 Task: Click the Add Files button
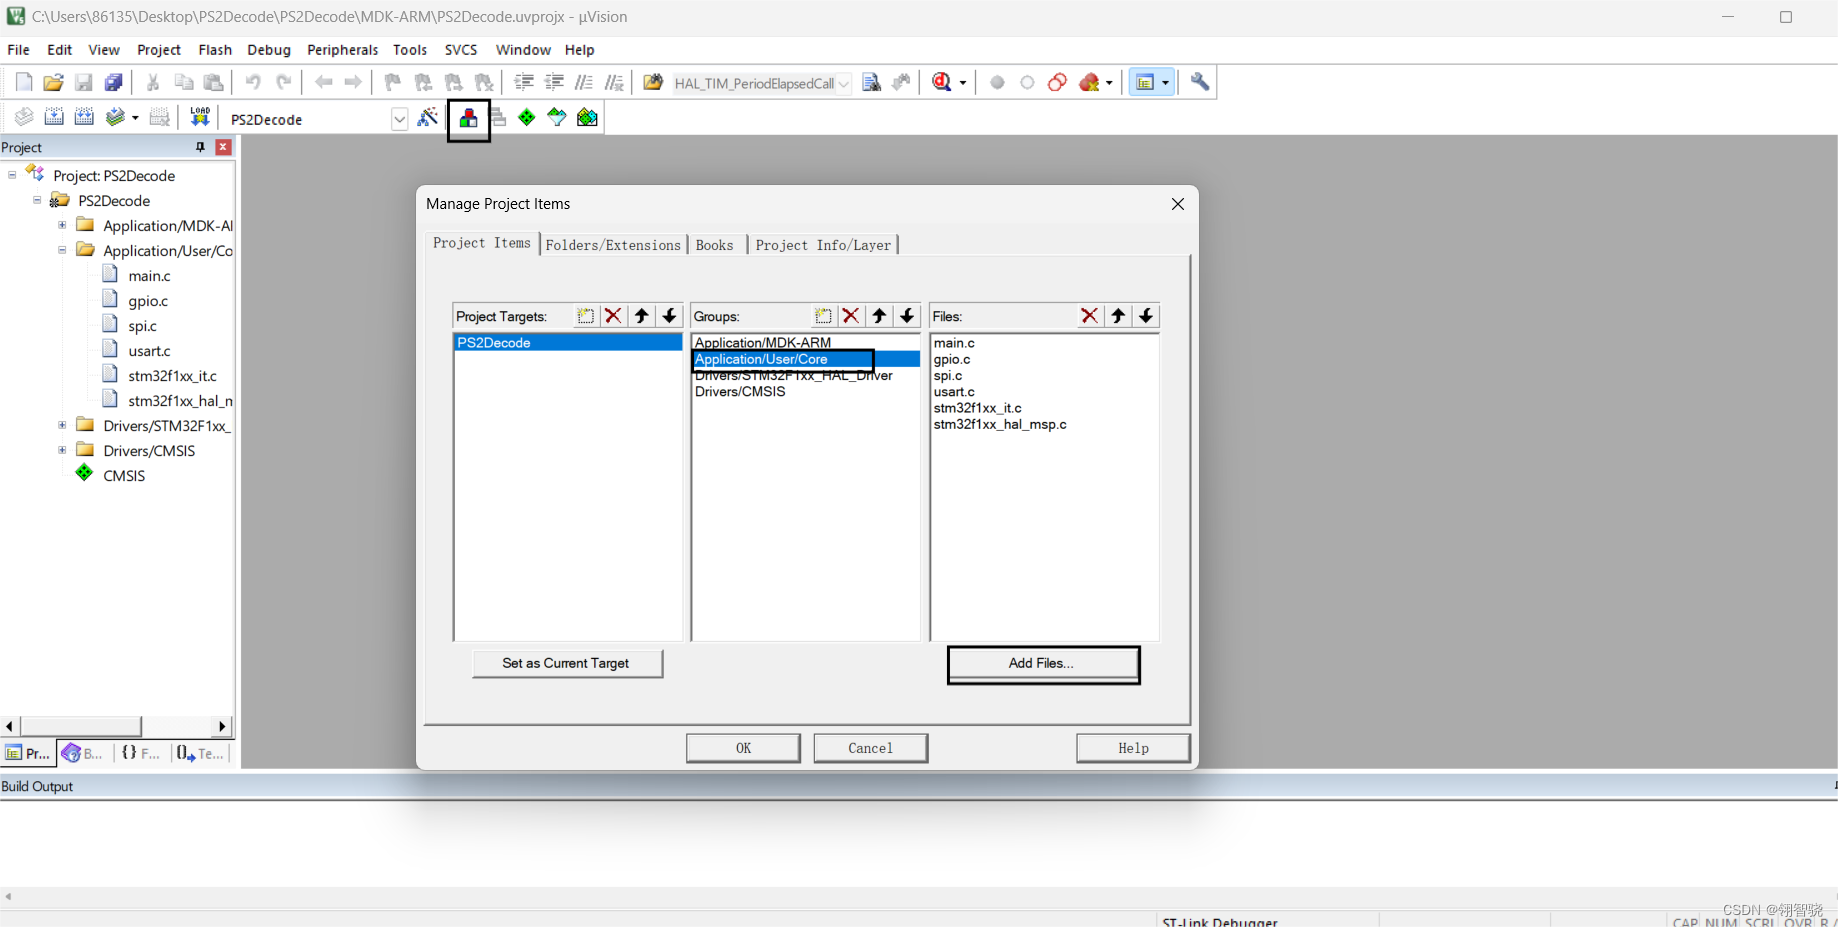click(1043, 663)
